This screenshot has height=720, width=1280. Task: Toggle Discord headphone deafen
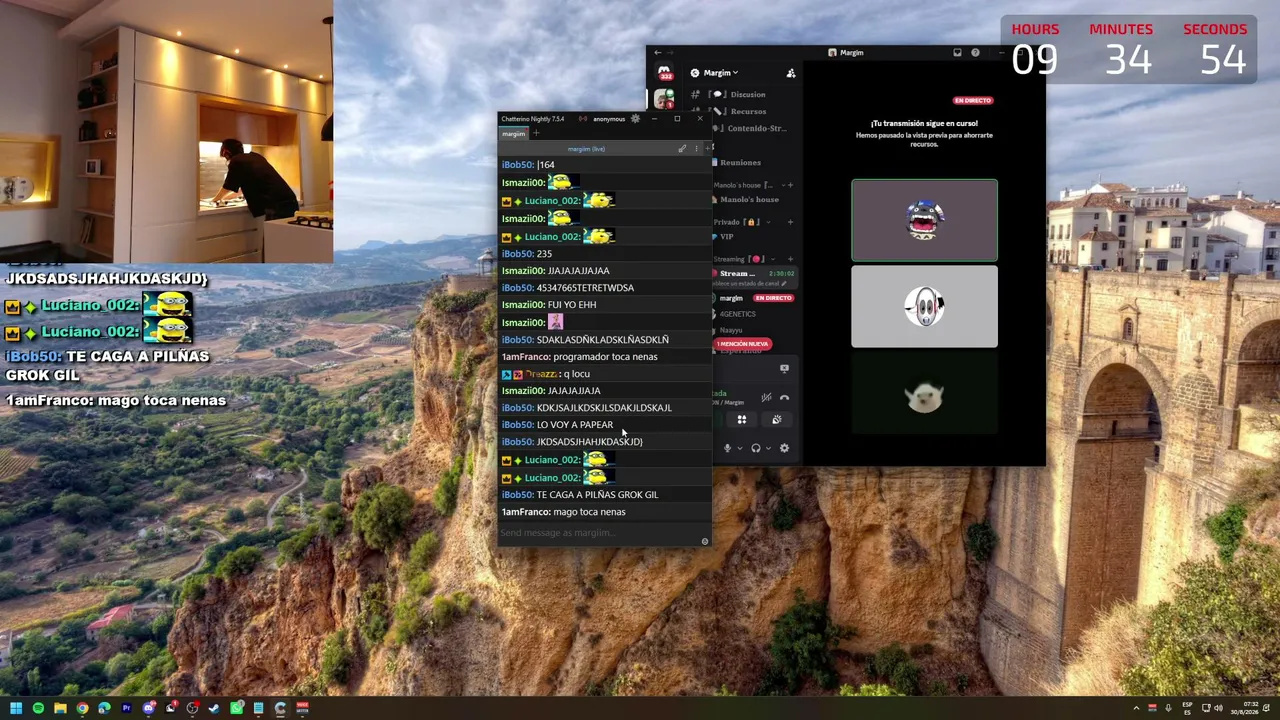(x=756, y=448)
